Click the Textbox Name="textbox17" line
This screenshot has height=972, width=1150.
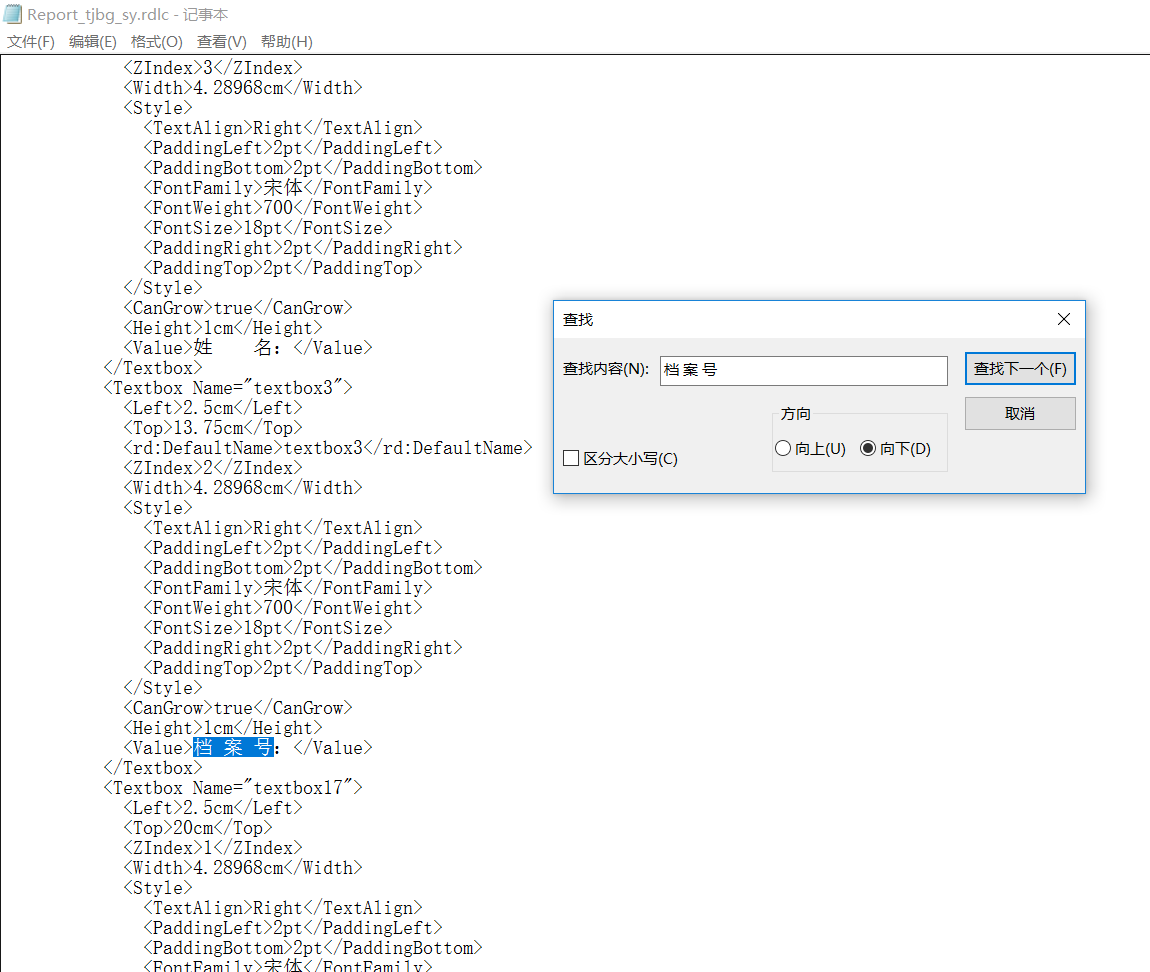coord(233,788)
